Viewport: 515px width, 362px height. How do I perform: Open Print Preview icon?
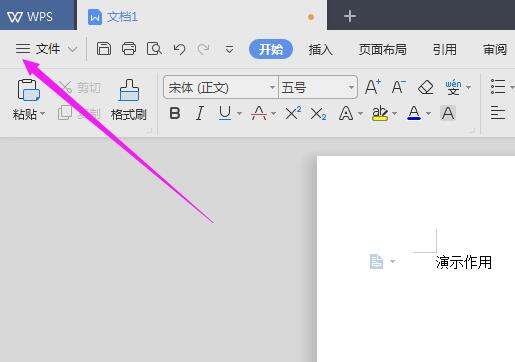[154, 49]
